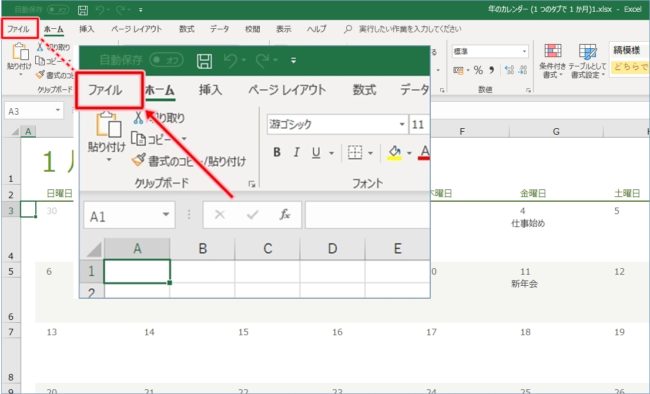Open the A1 name box dropdown arrow

[166, 214]
